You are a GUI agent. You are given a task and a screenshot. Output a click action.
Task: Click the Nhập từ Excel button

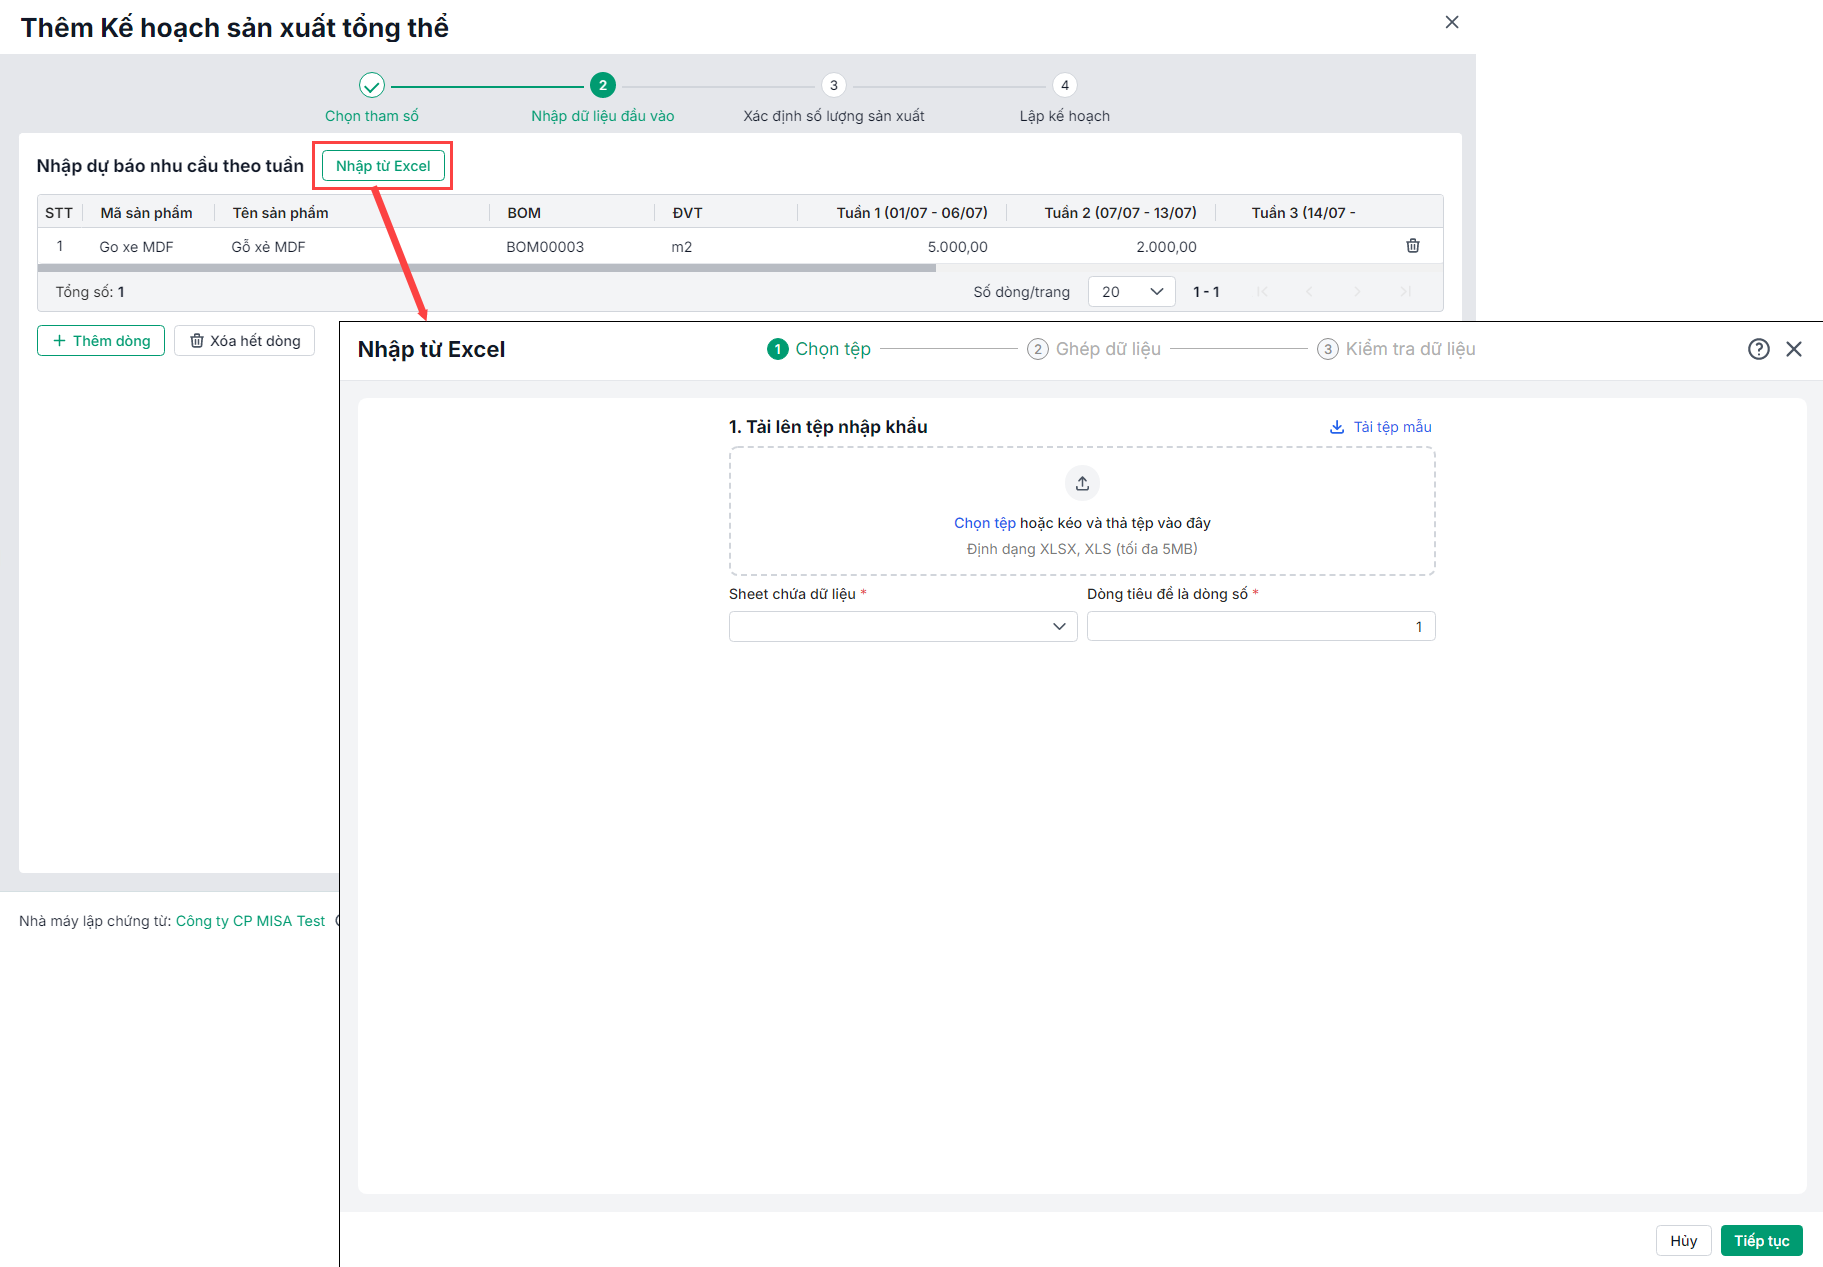pyautogui.click(x=383, y=166)
